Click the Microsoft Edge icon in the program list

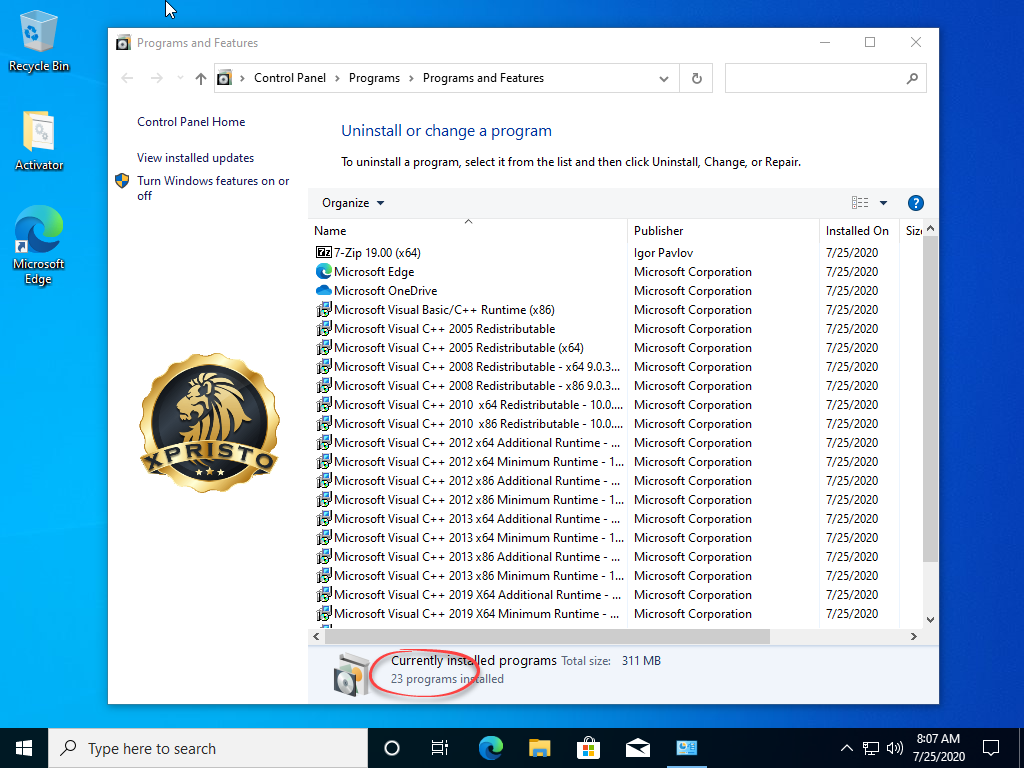(323, 272)
